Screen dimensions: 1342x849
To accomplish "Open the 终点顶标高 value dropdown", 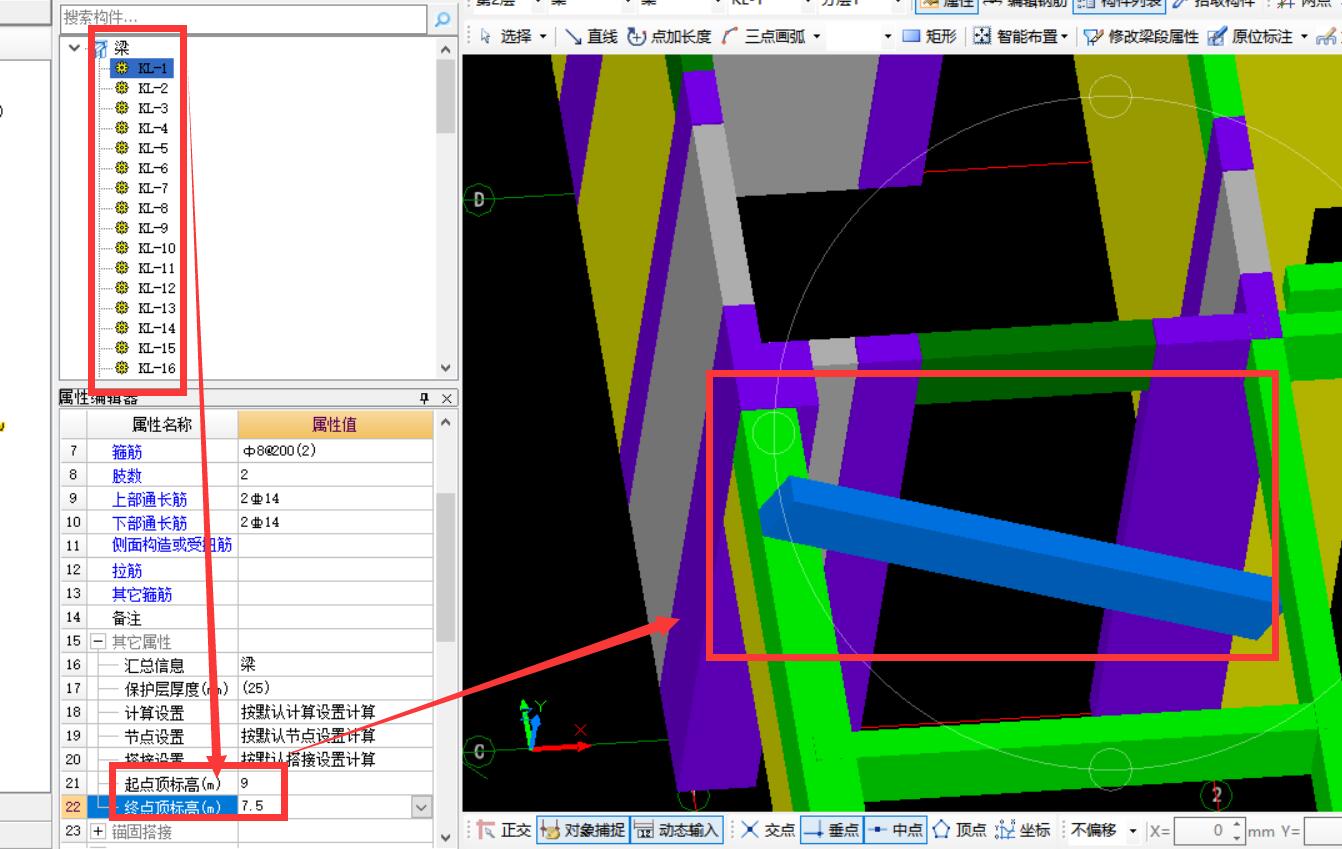I will [x=422, y=806].
